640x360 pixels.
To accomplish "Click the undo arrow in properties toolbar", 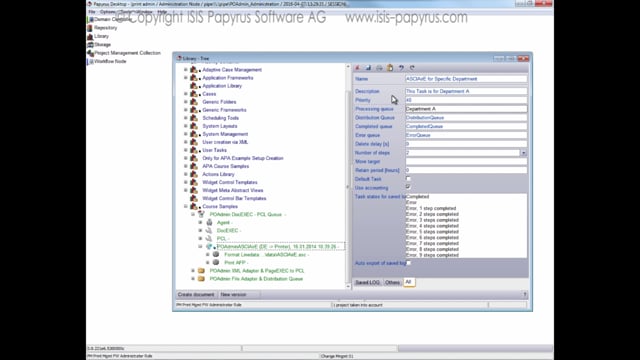I will tap(401, 68).
